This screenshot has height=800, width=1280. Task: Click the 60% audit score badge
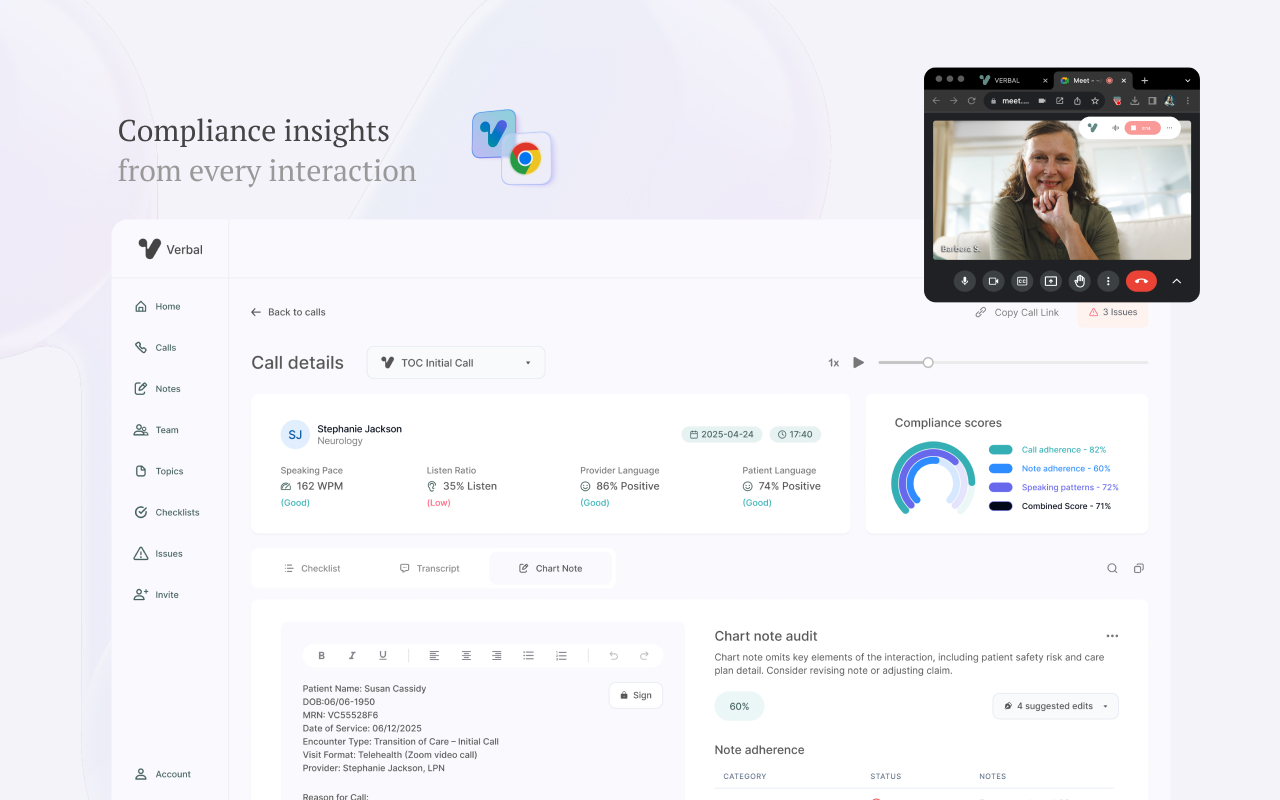click(x=739, y=706)
